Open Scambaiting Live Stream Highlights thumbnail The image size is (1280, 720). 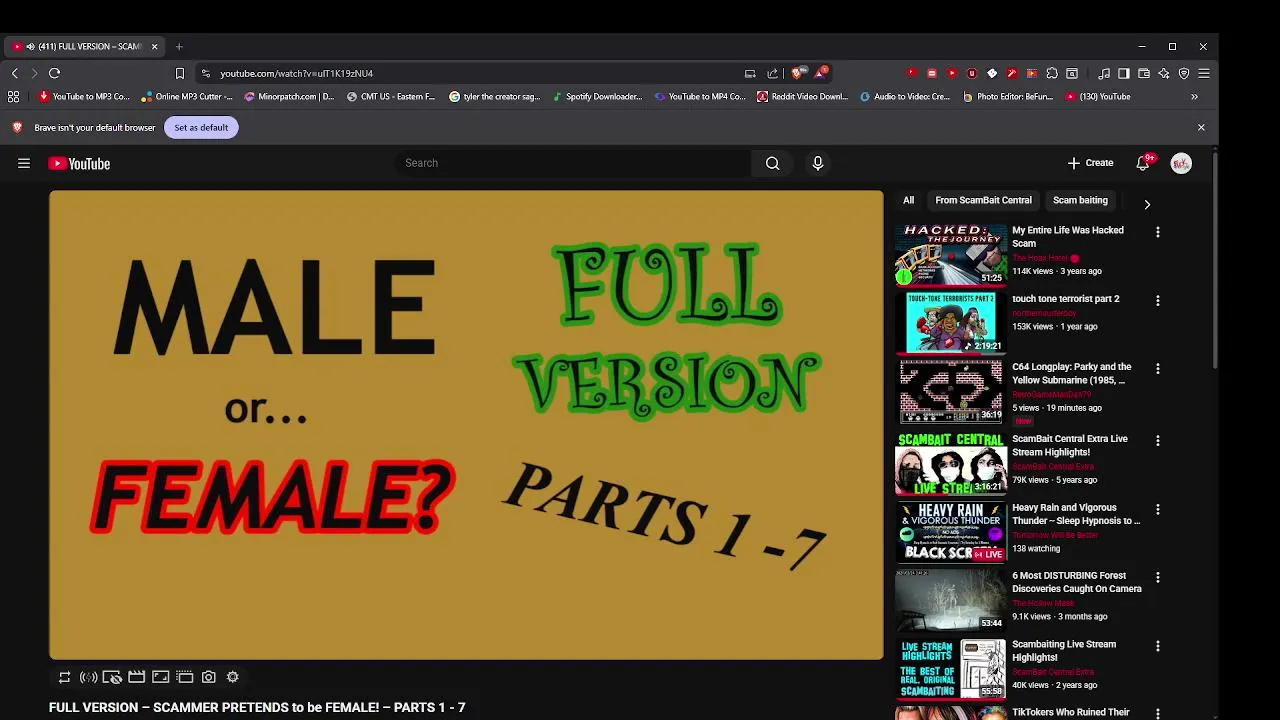click(x=950, y=669)
